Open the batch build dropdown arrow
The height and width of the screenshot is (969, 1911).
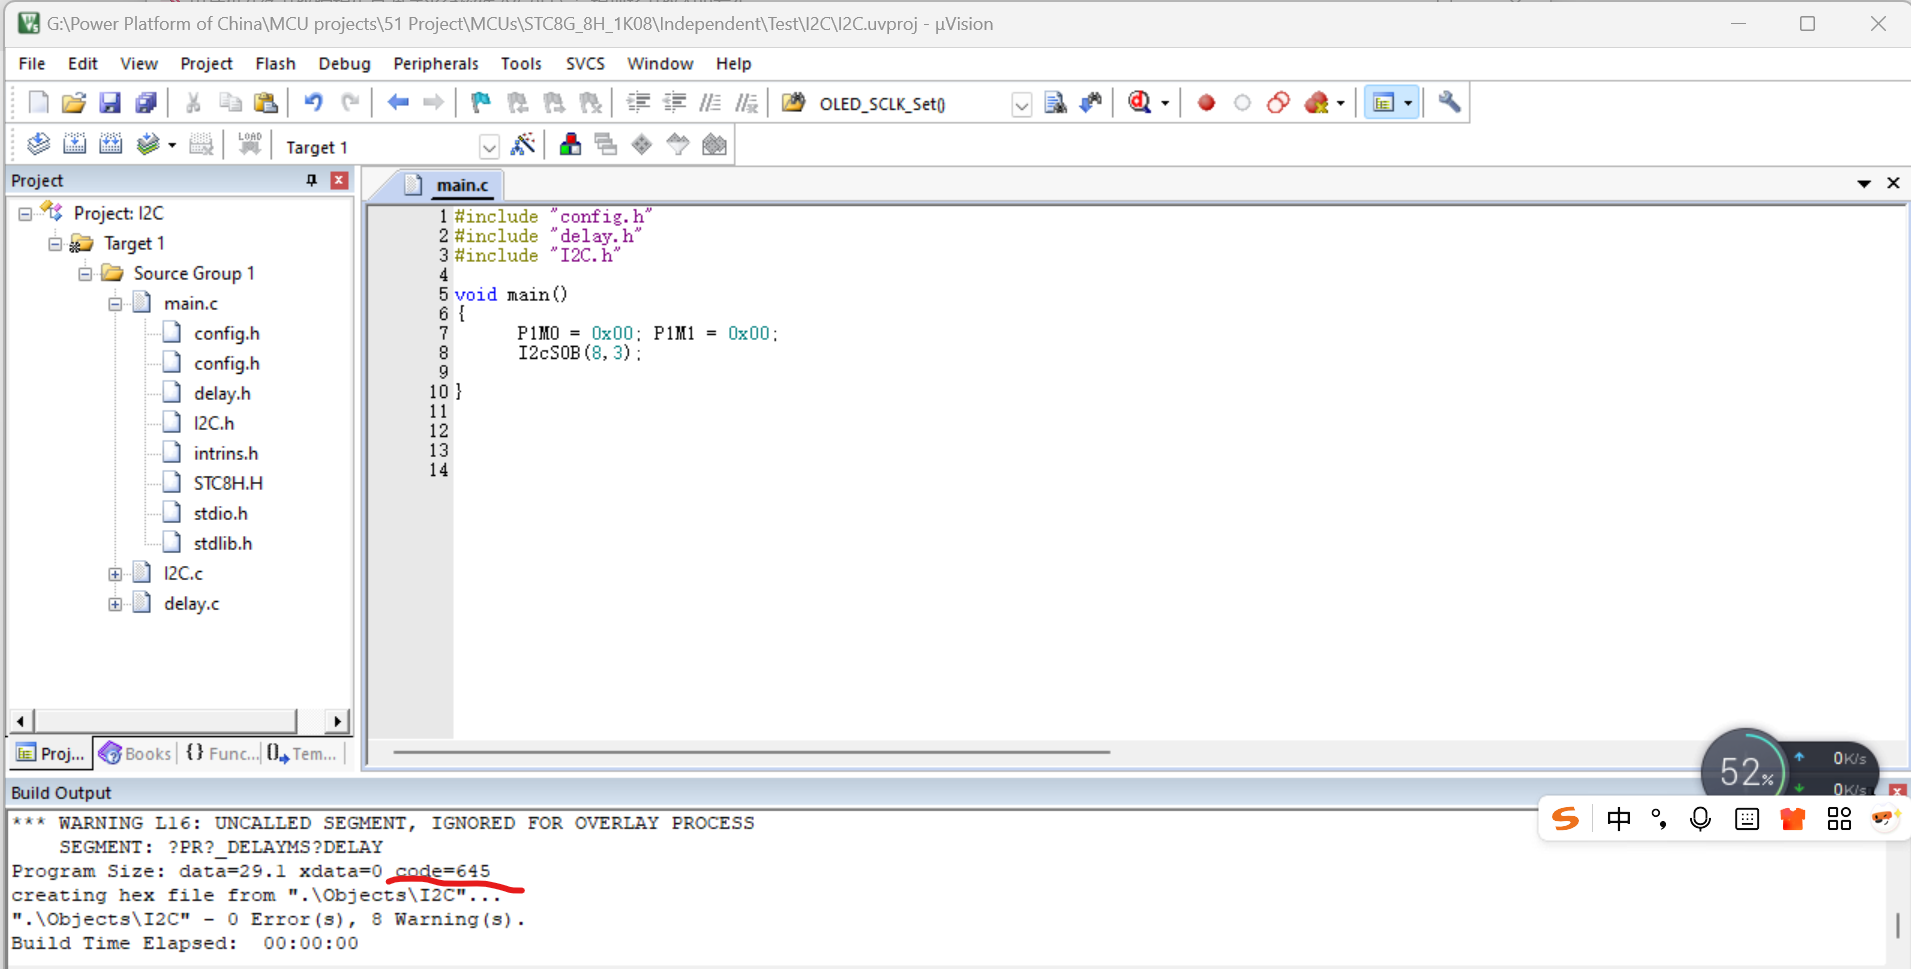pos(172,146)
